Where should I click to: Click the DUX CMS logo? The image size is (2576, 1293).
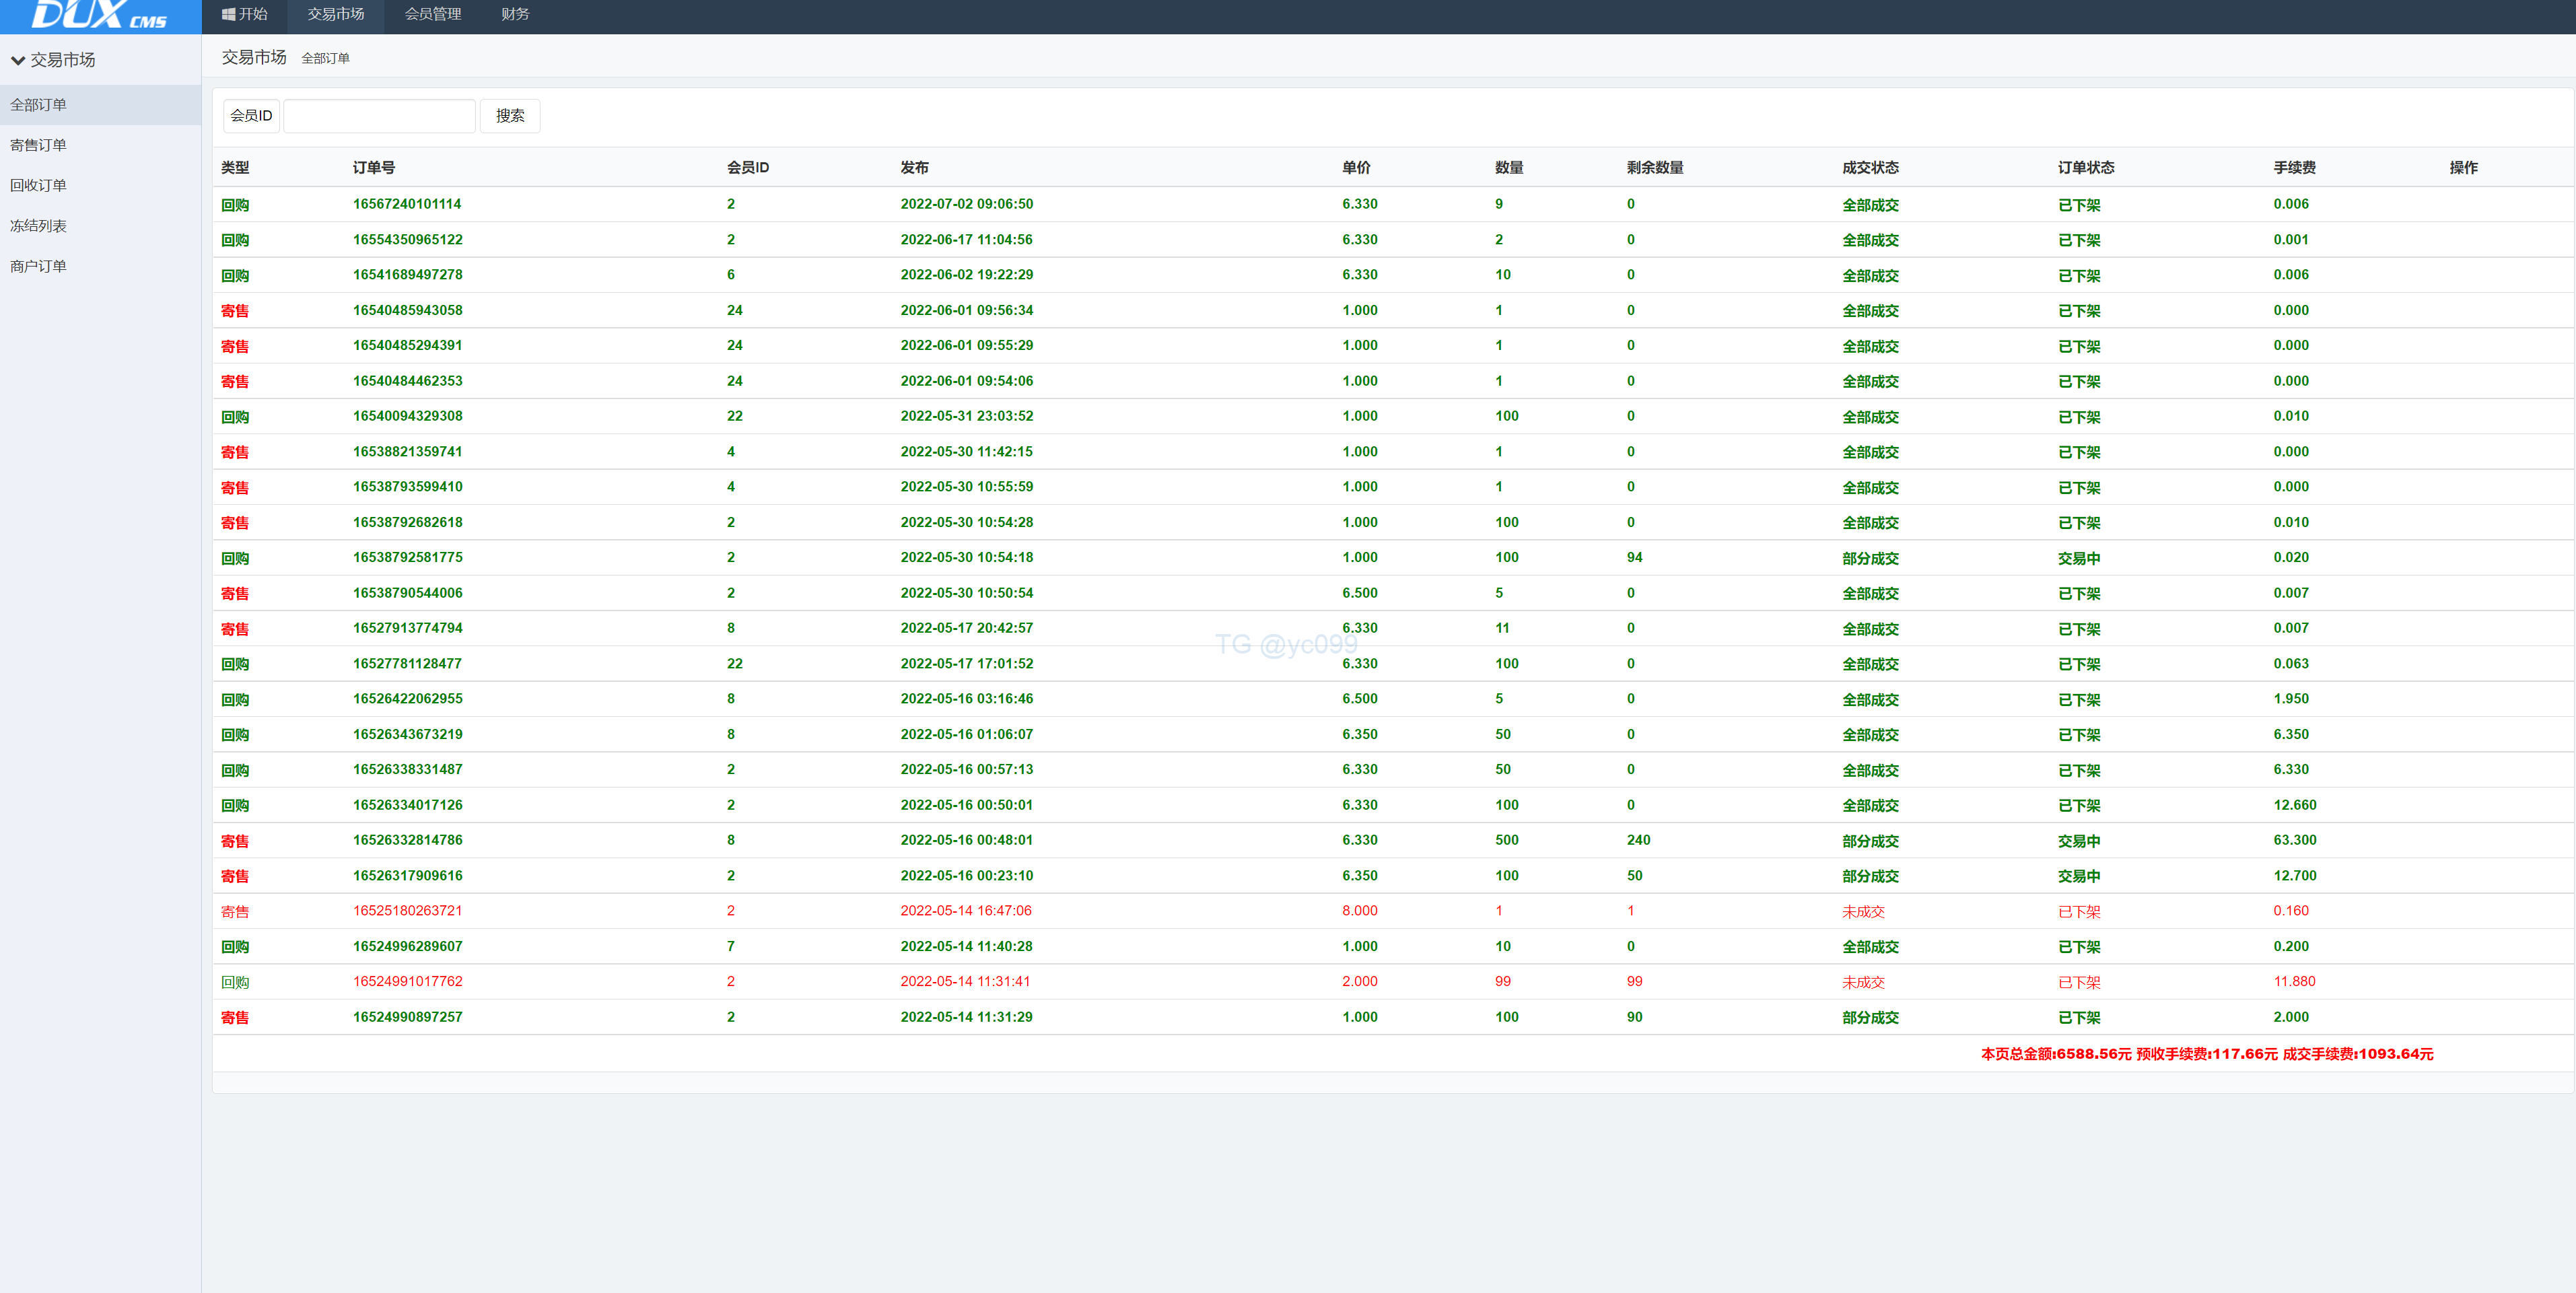(x=99, y=15)
